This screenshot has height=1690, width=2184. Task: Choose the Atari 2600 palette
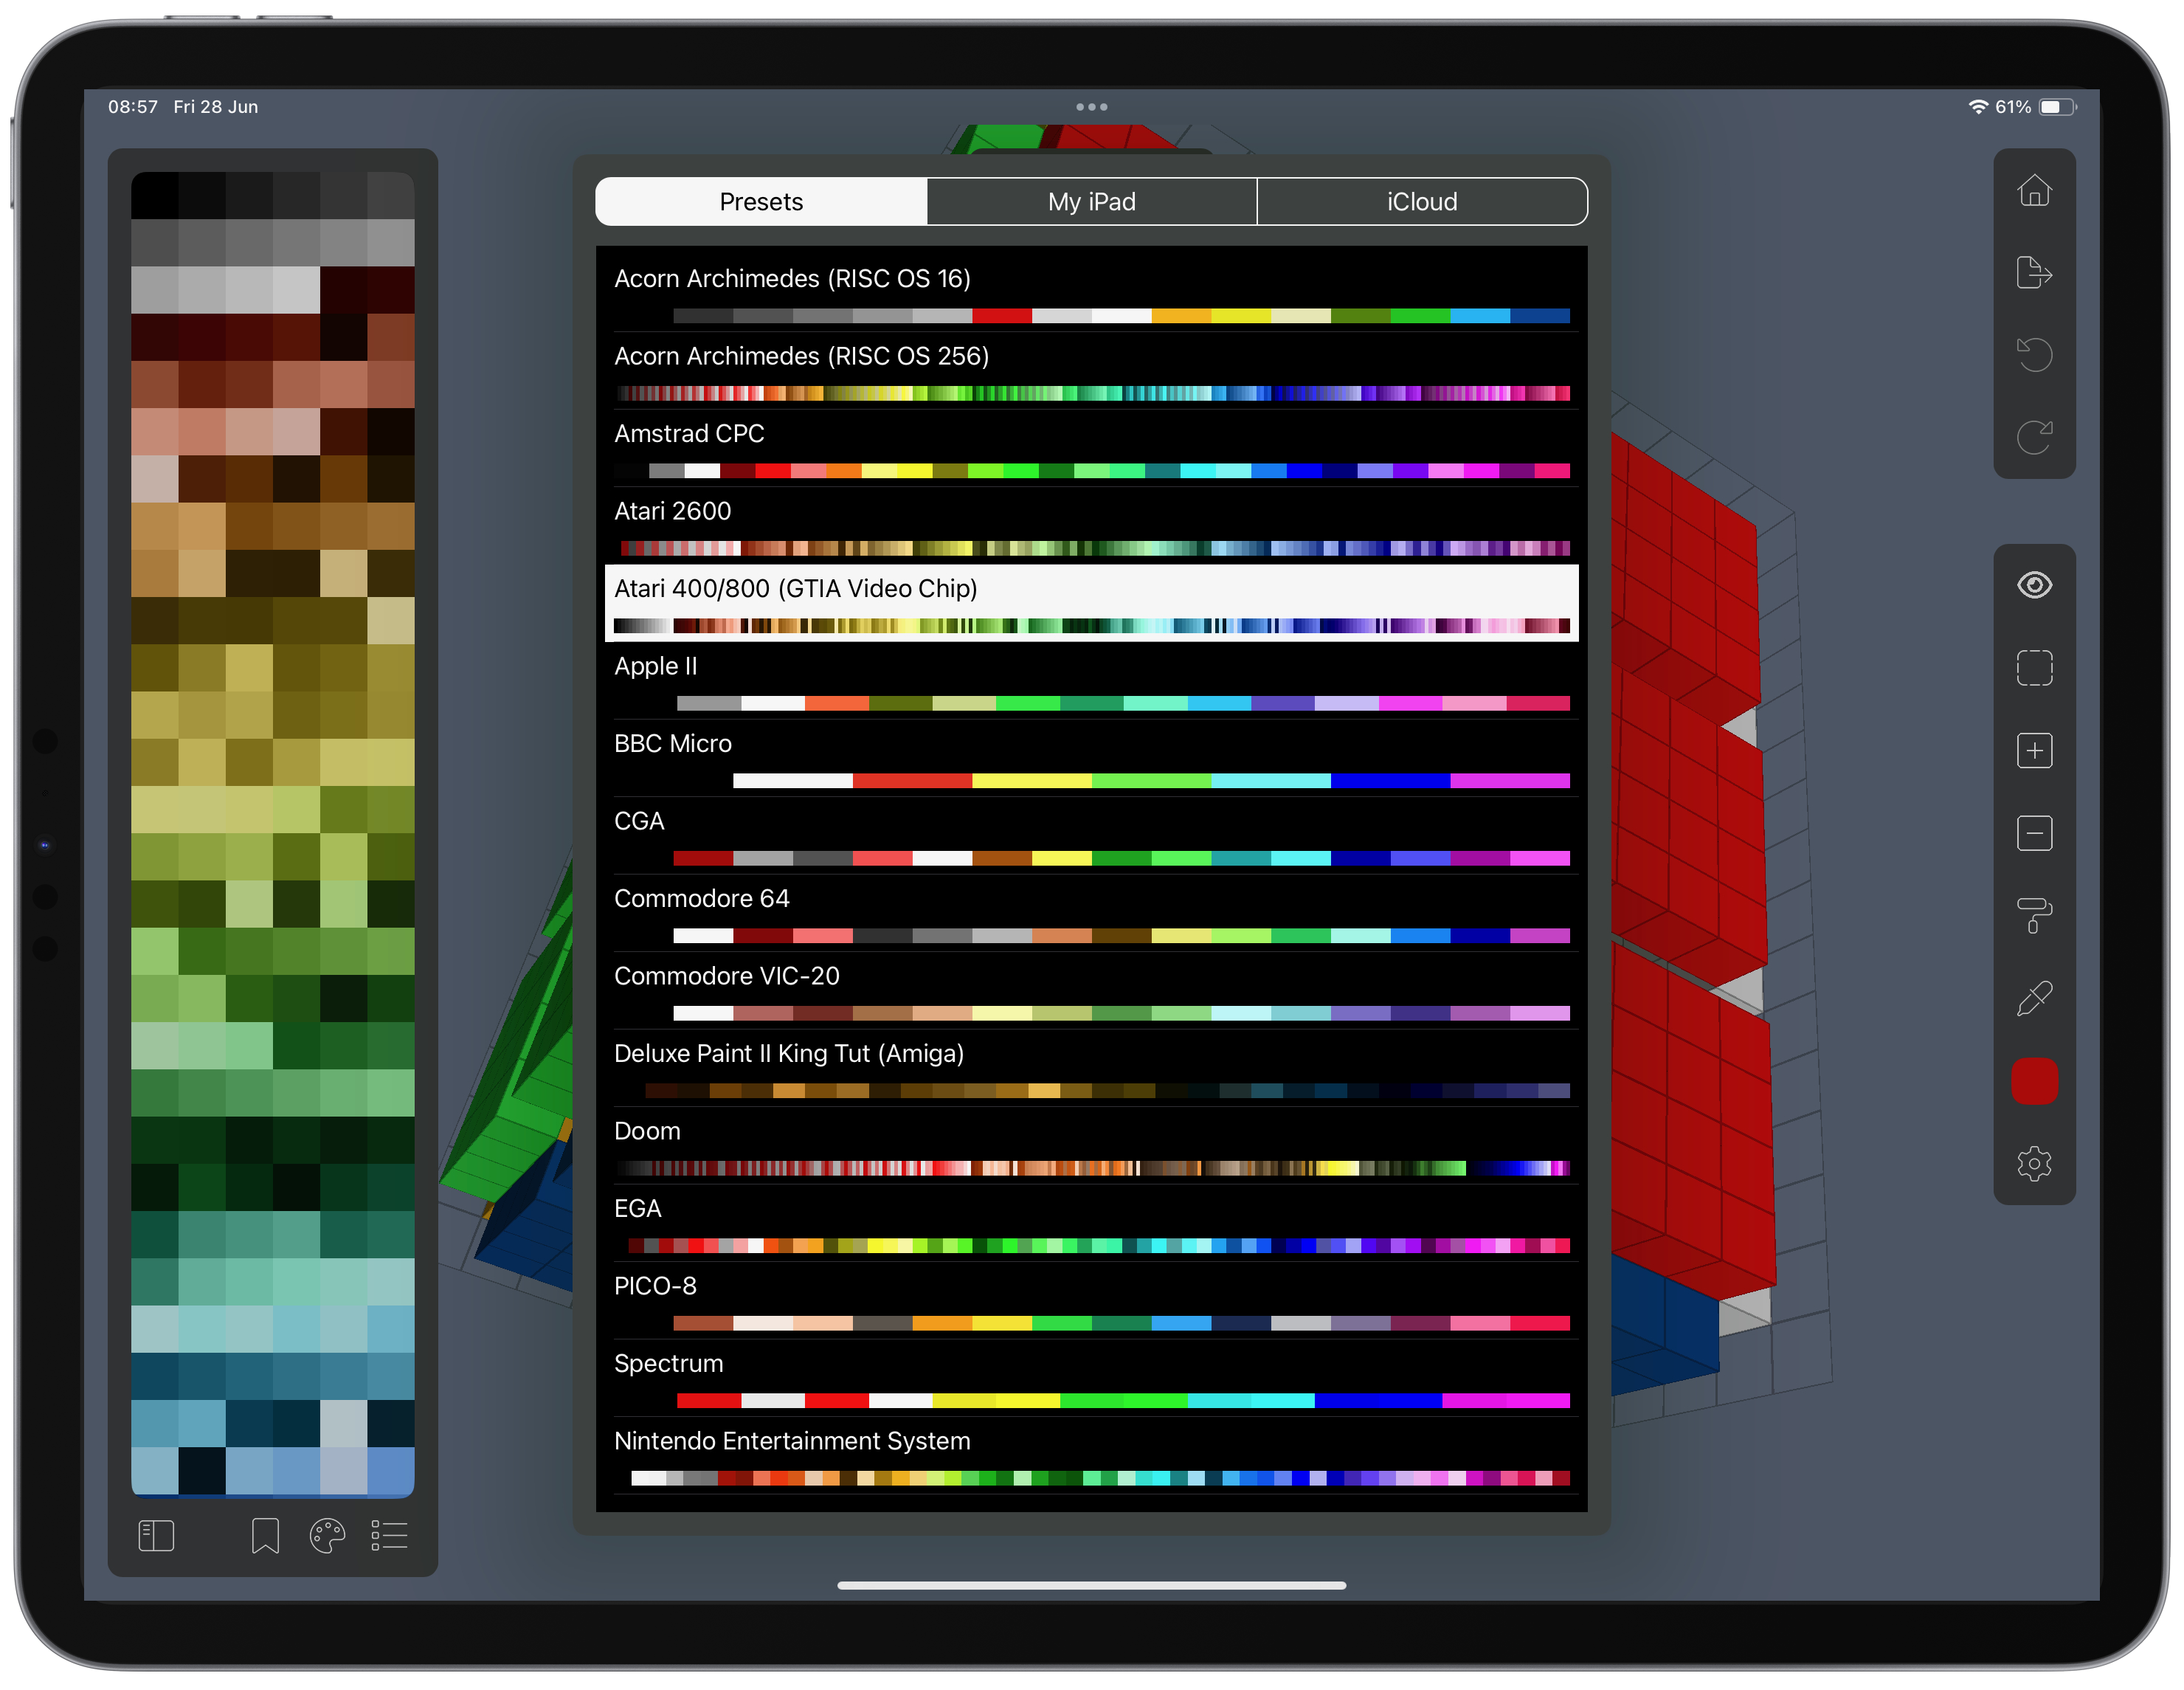1091,526
